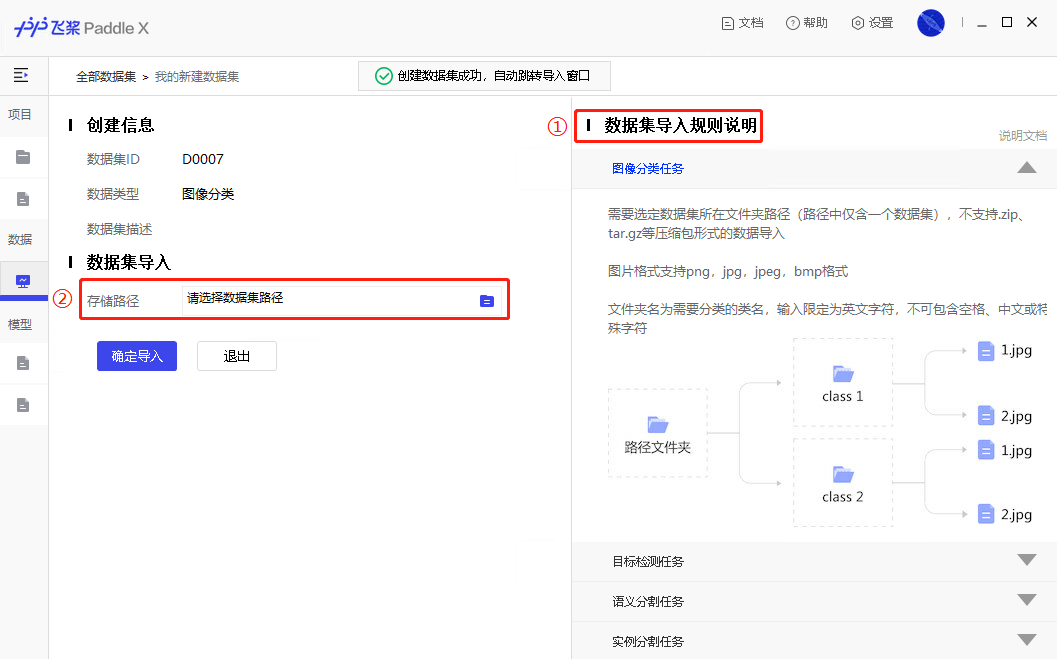Click the 确定导入 button

coord(137,356)
